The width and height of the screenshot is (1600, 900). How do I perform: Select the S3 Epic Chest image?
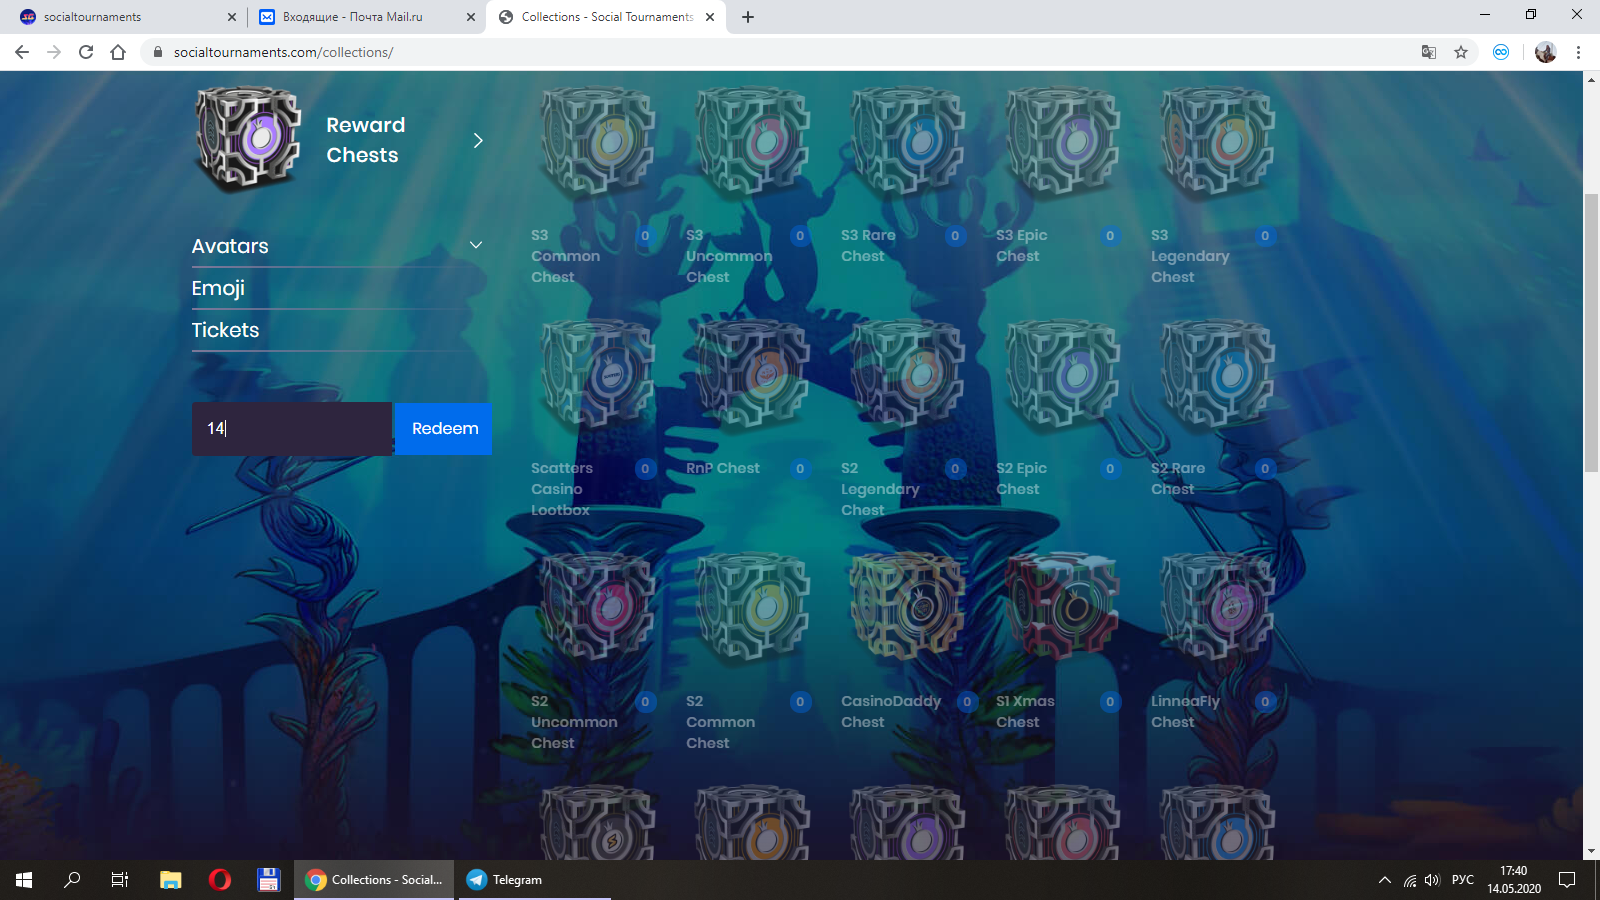(1062, 141)
